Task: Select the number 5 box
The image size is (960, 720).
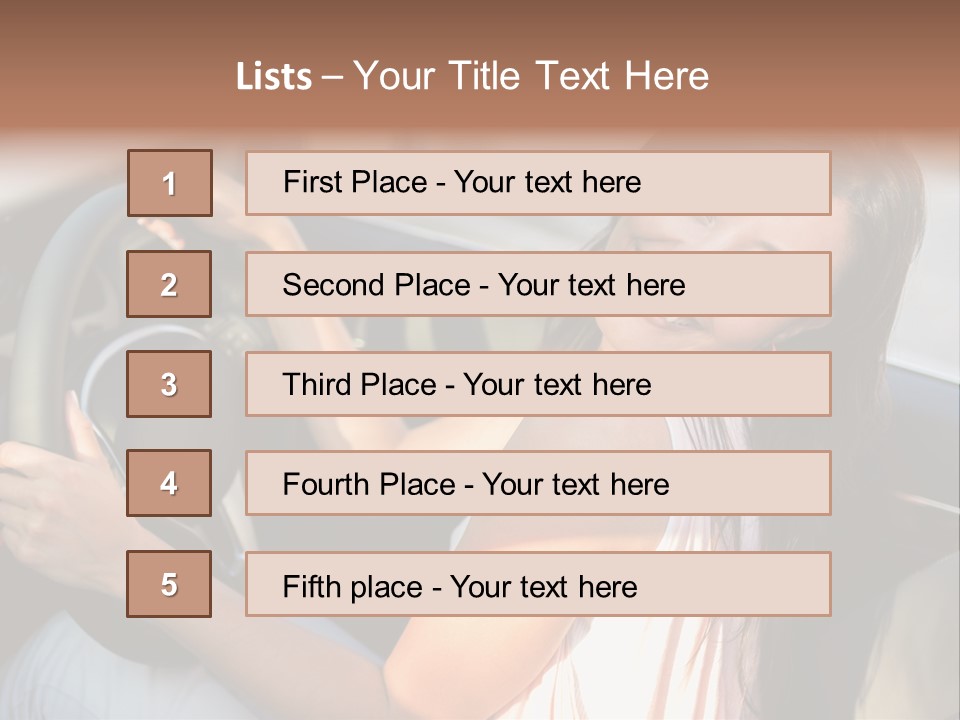Action: [169, 584]
